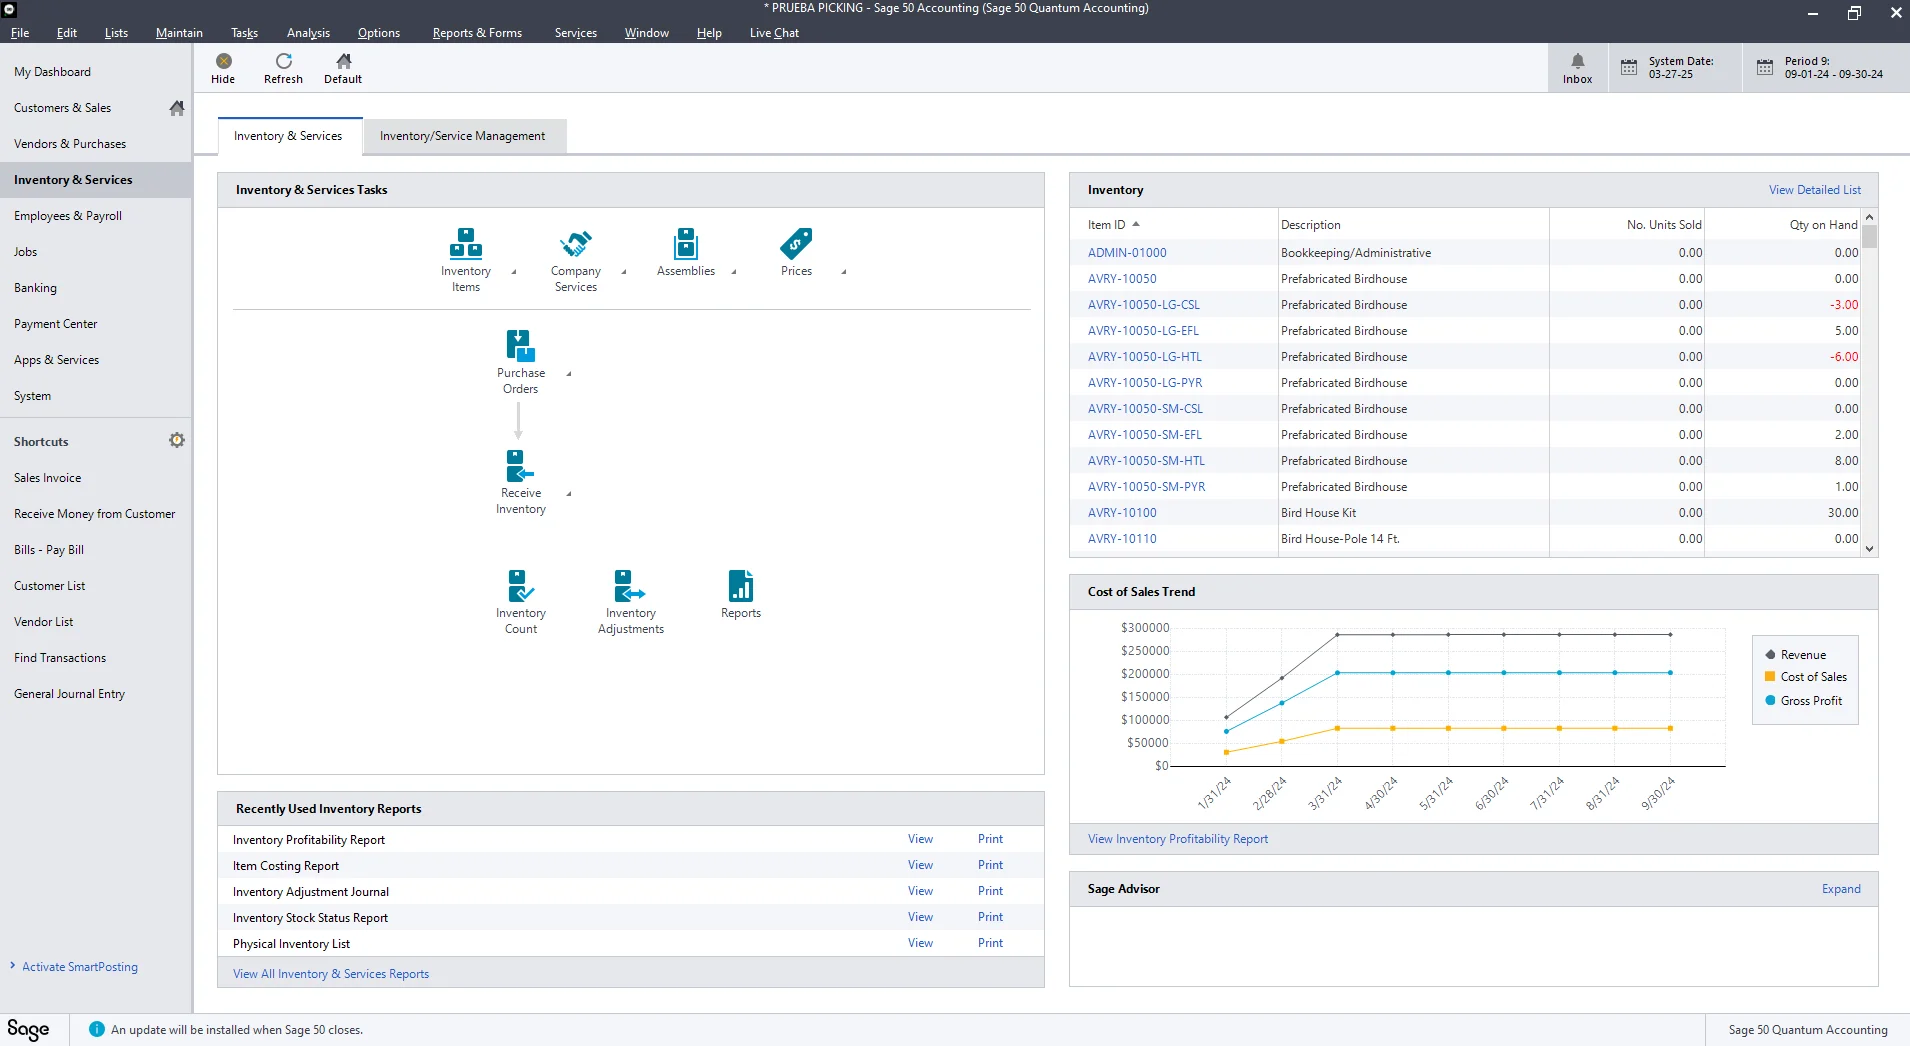Expand the Sage Advisor panel

tap(1841, 889)
